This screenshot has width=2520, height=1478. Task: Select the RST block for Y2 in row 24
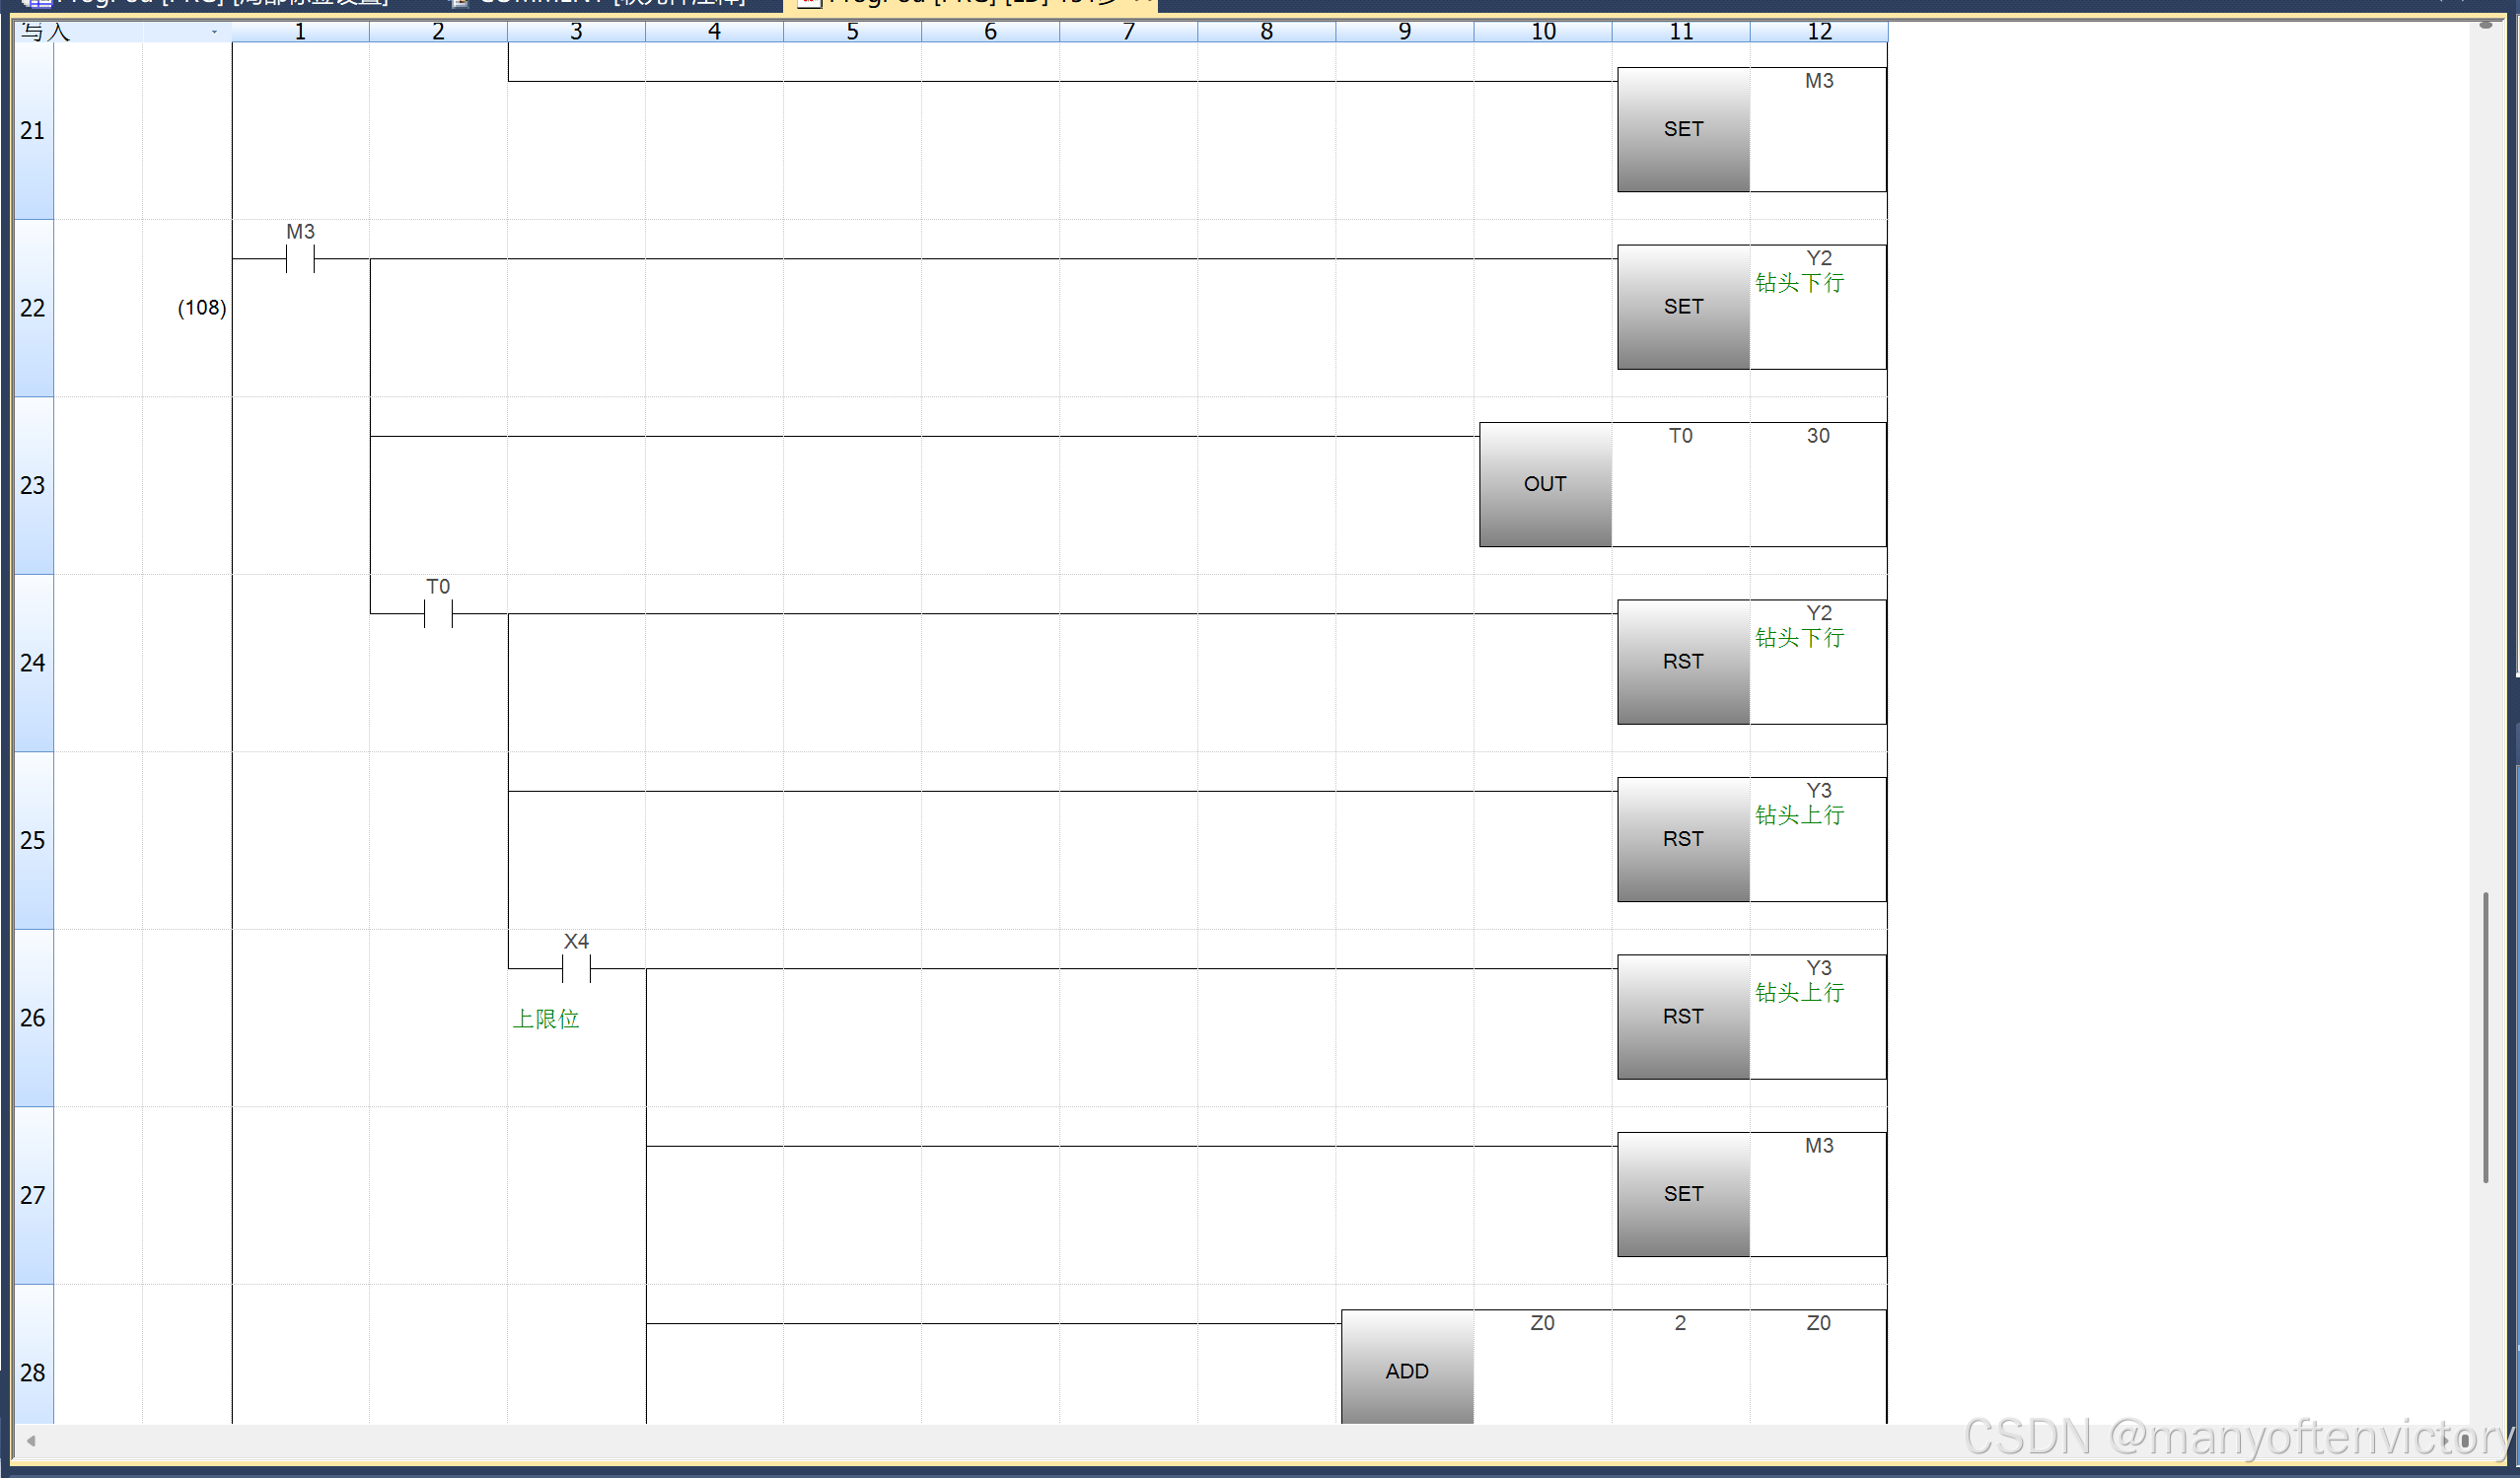click(1683, 662)
